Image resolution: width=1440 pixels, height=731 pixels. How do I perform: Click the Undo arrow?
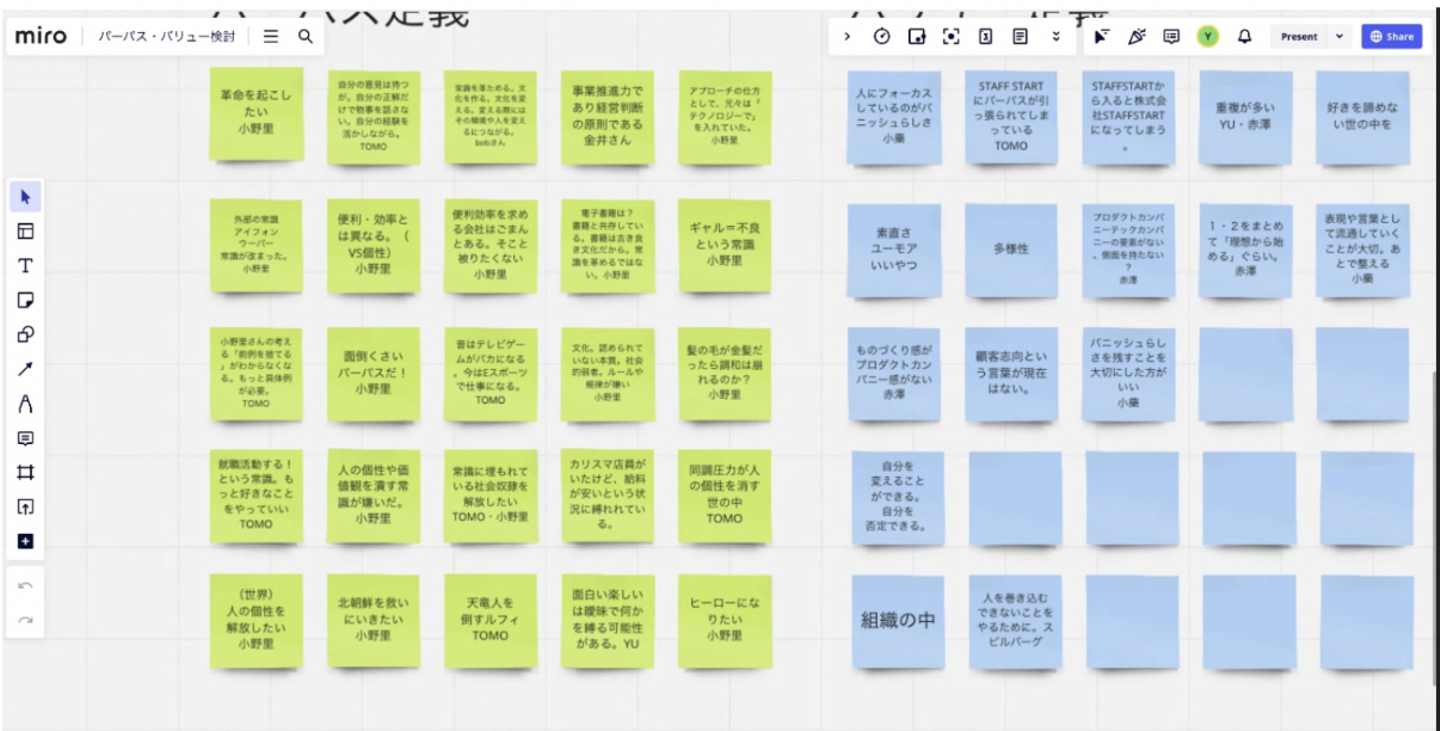click(25, 585)
